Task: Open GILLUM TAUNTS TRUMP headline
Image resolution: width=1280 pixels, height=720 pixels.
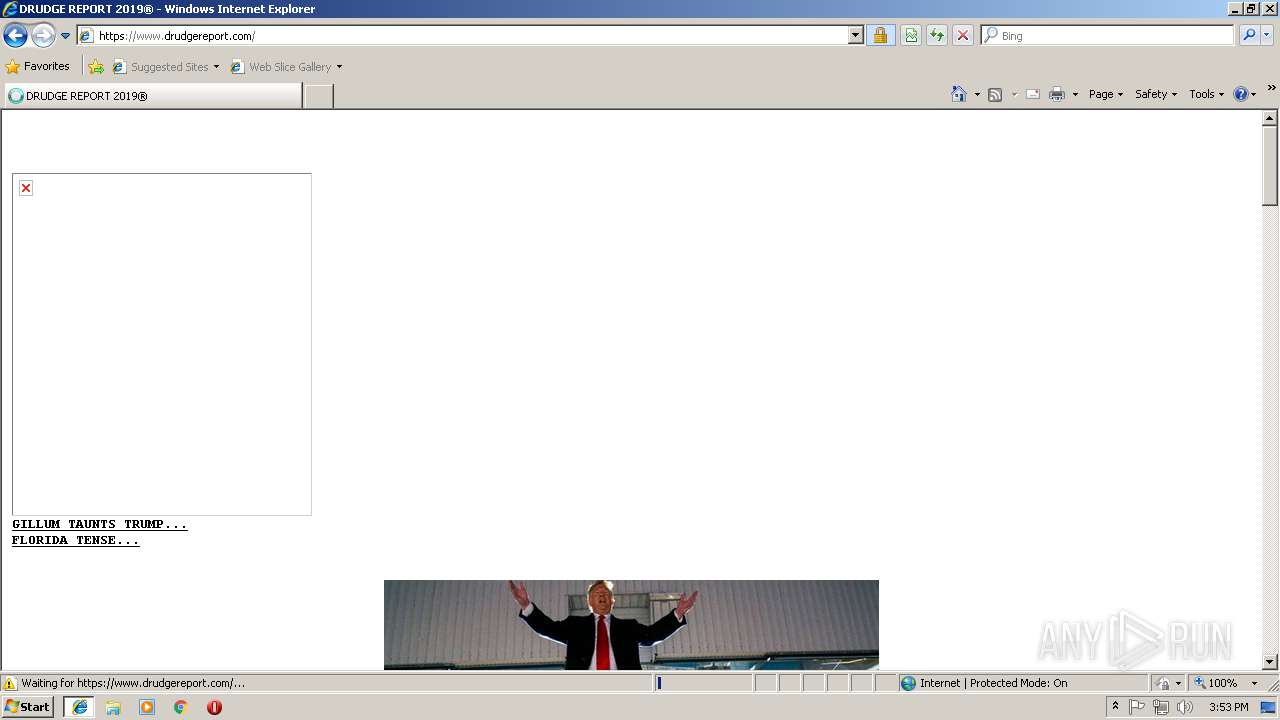Action: [x=99, y=524]
